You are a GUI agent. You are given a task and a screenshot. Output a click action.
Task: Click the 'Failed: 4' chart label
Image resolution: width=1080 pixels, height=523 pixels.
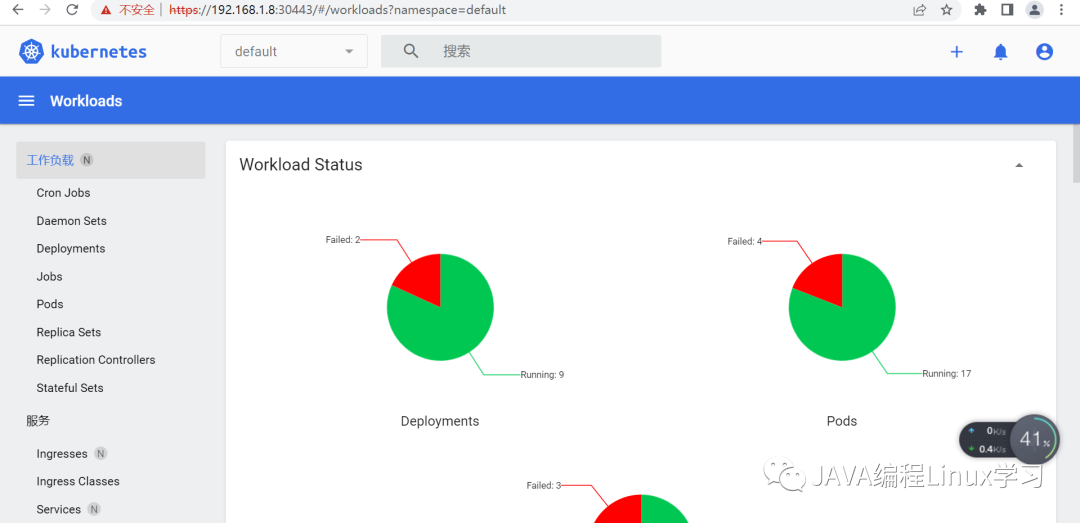click(745, 241)
